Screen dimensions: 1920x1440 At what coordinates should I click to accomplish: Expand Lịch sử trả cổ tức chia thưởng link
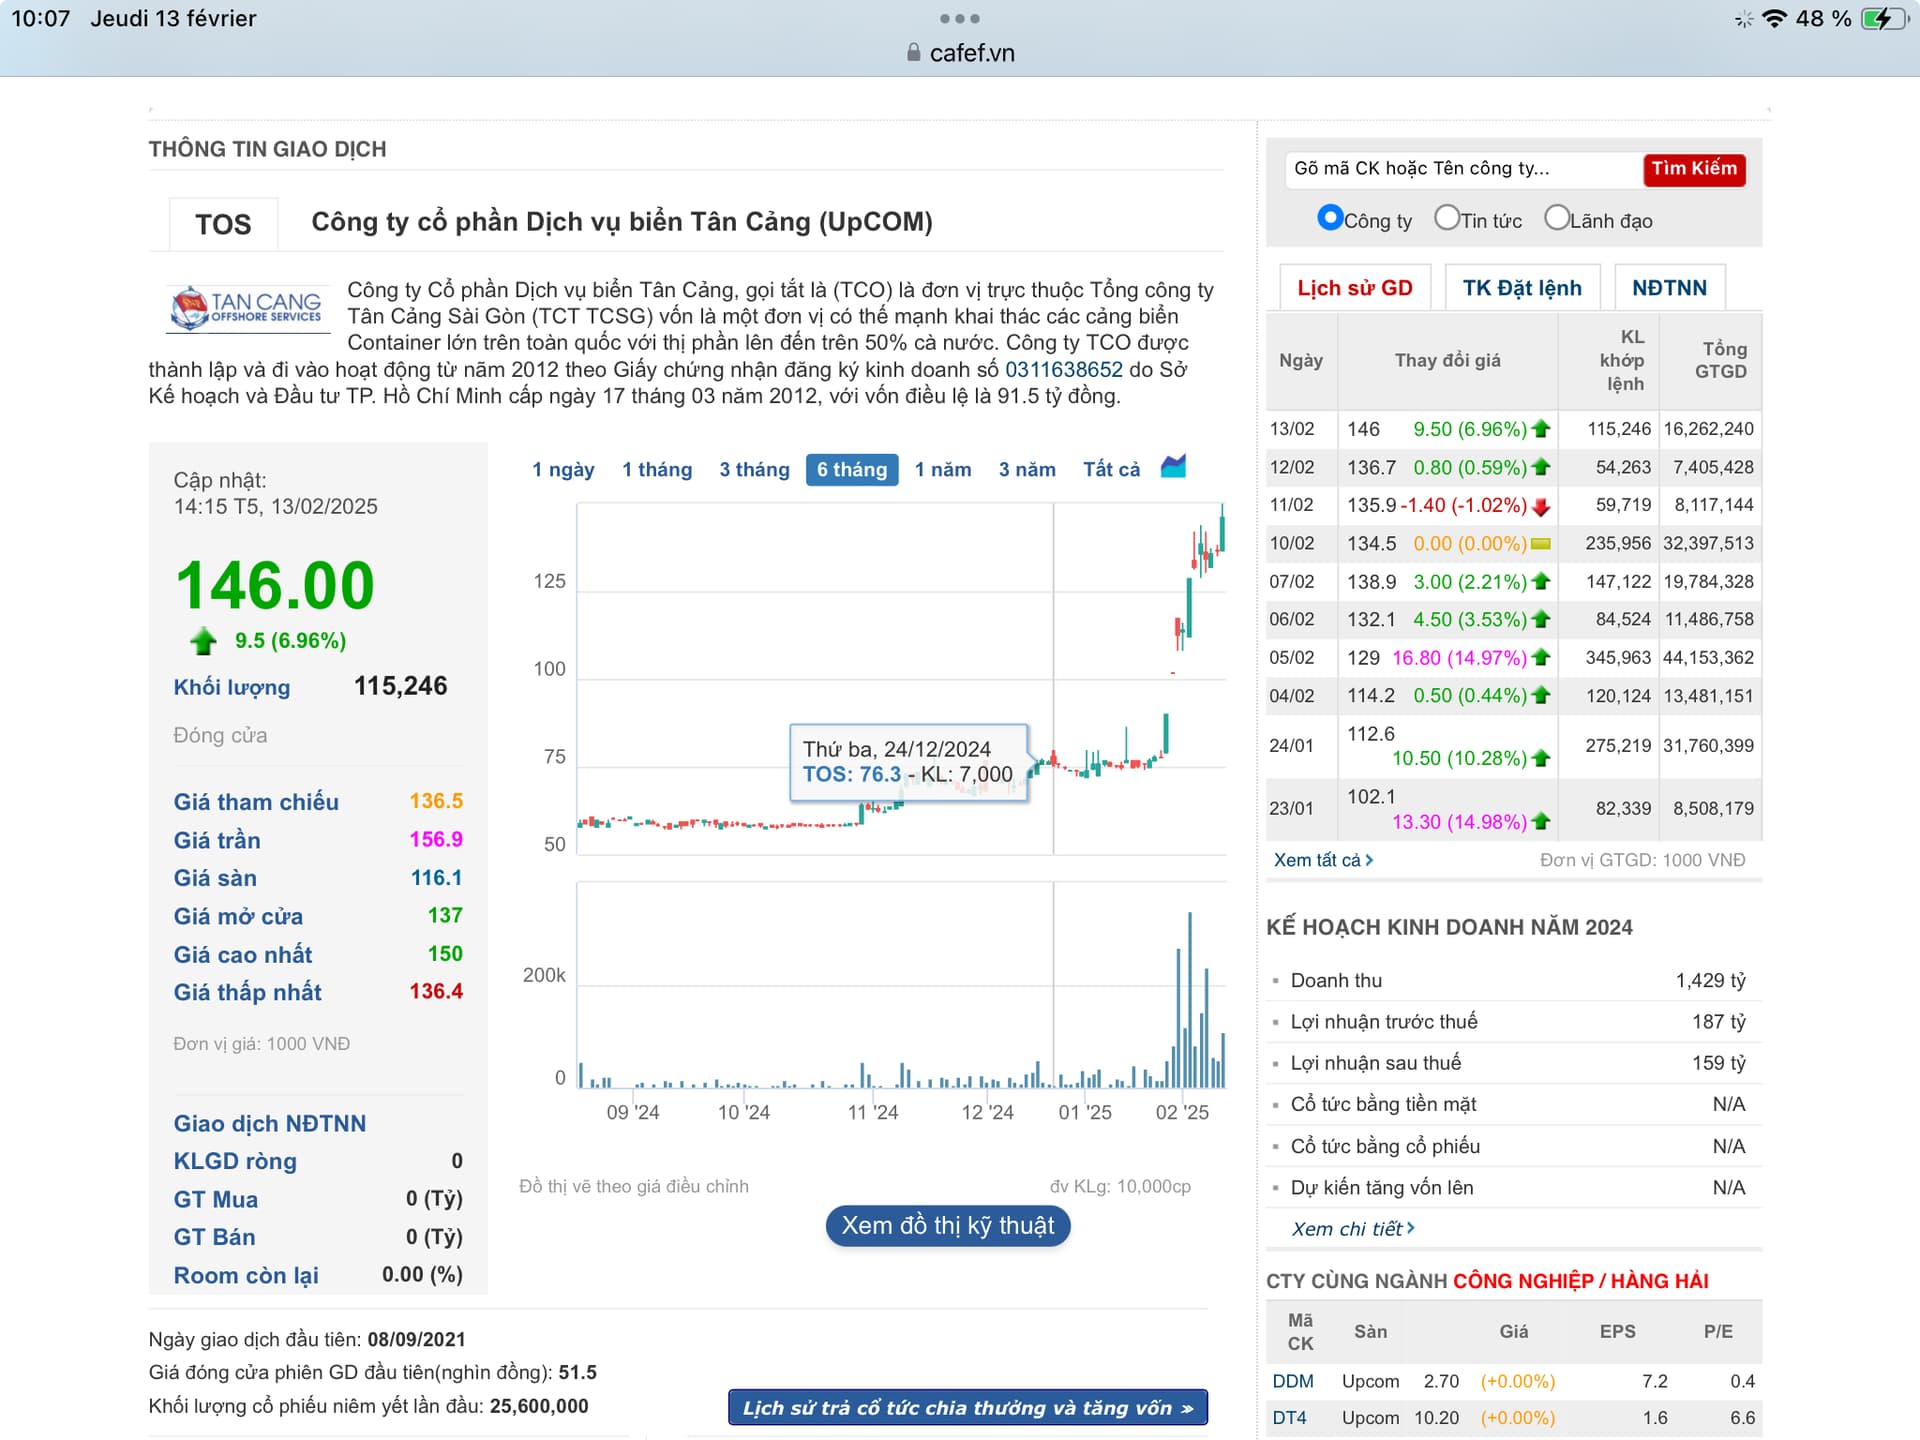coord(967,1408)
